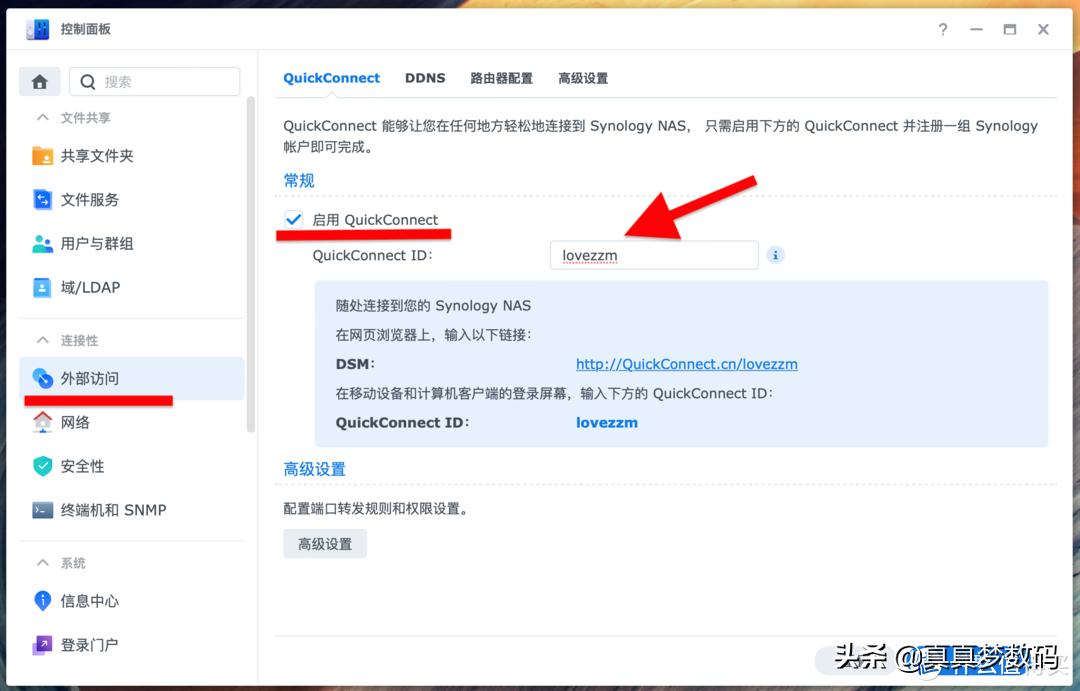Image resolution: width=1080 pixels, height=691 pixels.
Task: Click inside the QuickConnect ID input field
Action: [654, 255]
